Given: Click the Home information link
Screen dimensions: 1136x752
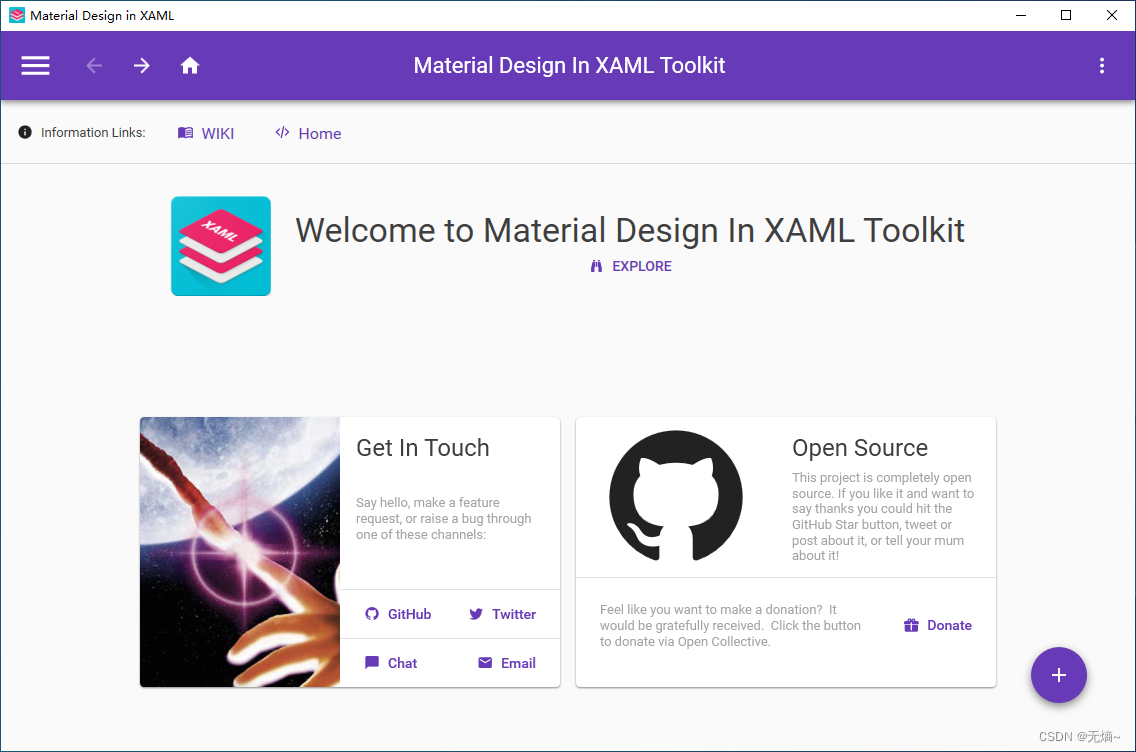Looking at the screenshot, I should 308,132.
